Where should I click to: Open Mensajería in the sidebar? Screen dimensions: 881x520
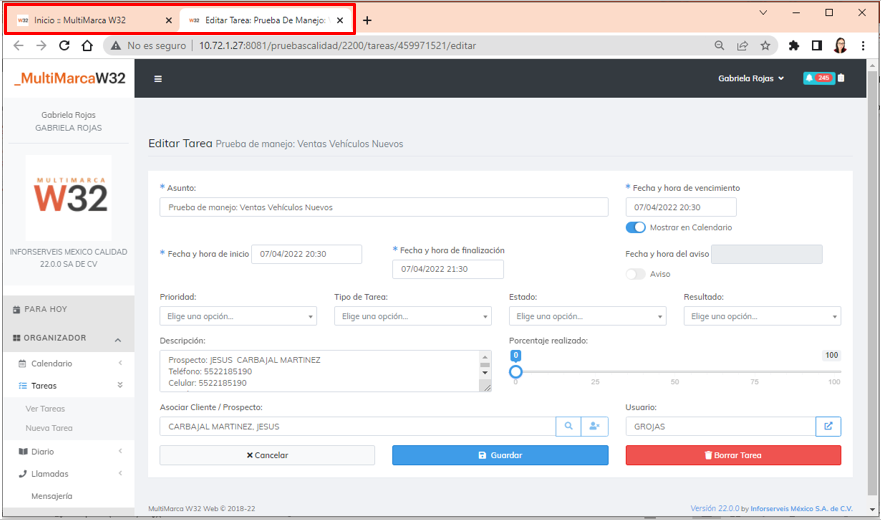[52, 496]
